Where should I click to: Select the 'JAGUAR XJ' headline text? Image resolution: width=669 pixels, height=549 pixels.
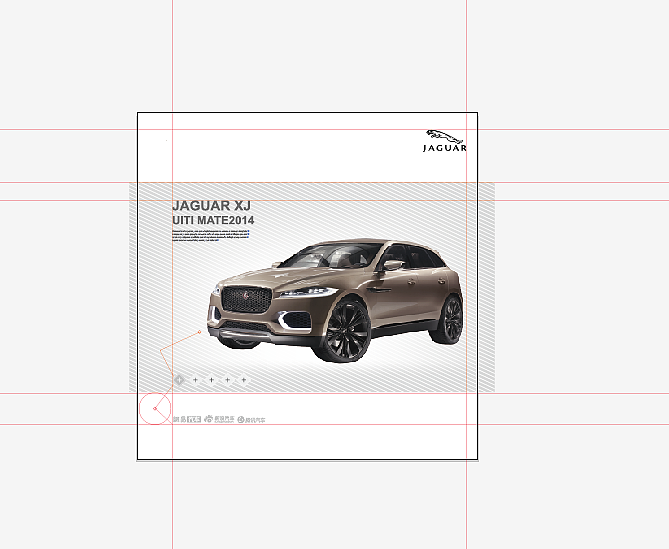(211, 206)
